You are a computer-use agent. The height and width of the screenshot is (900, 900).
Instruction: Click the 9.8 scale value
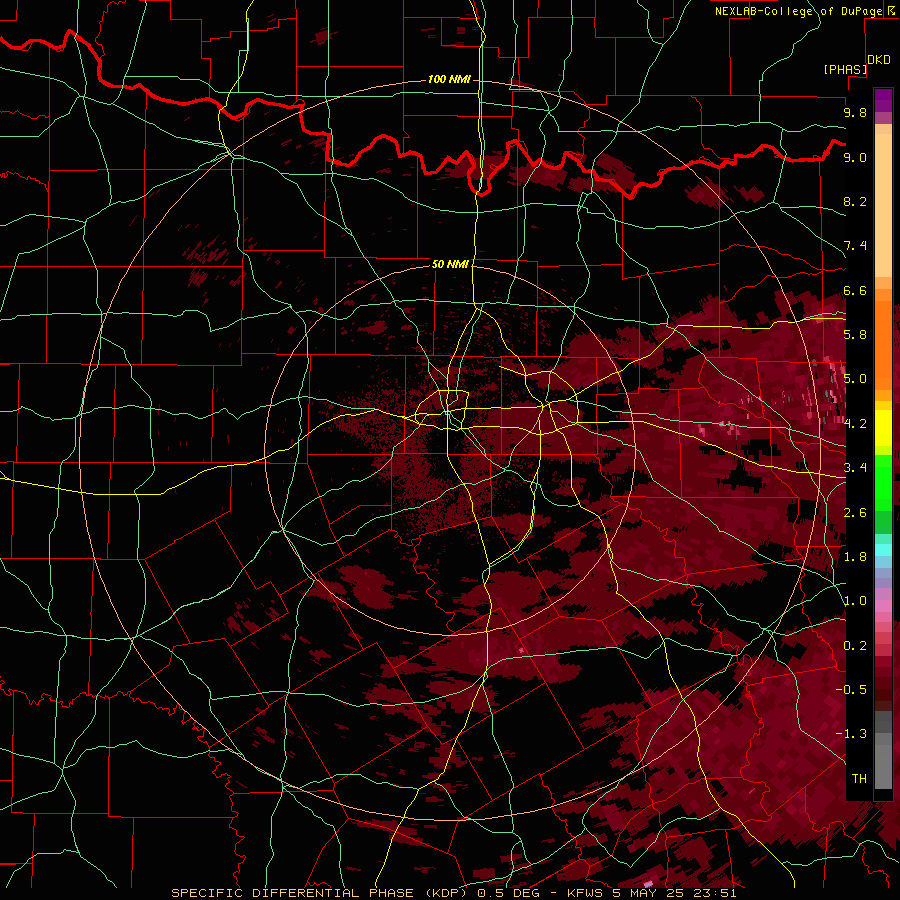(855, 112)
